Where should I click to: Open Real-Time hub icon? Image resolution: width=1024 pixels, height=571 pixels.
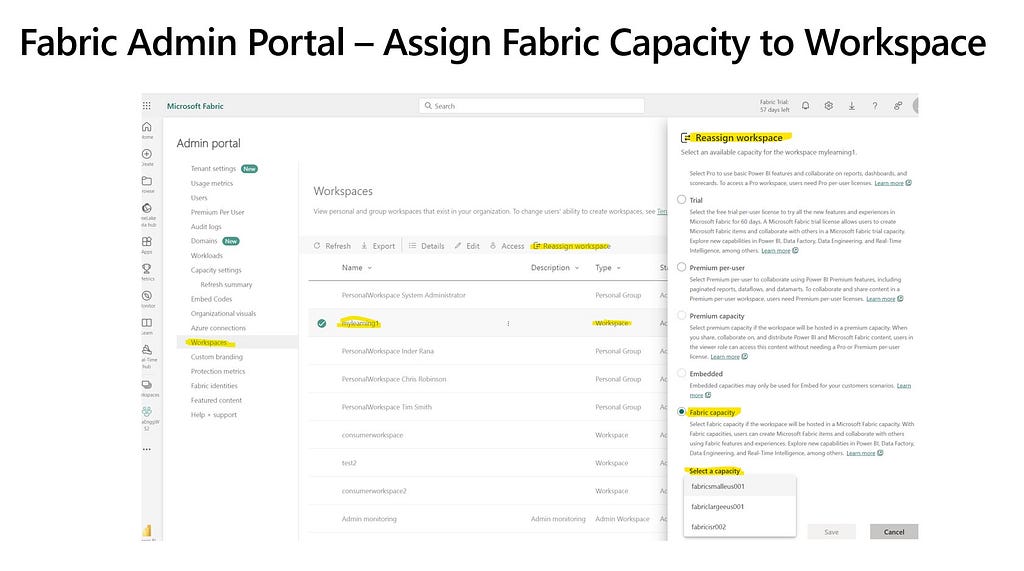[x=147, y=350]
